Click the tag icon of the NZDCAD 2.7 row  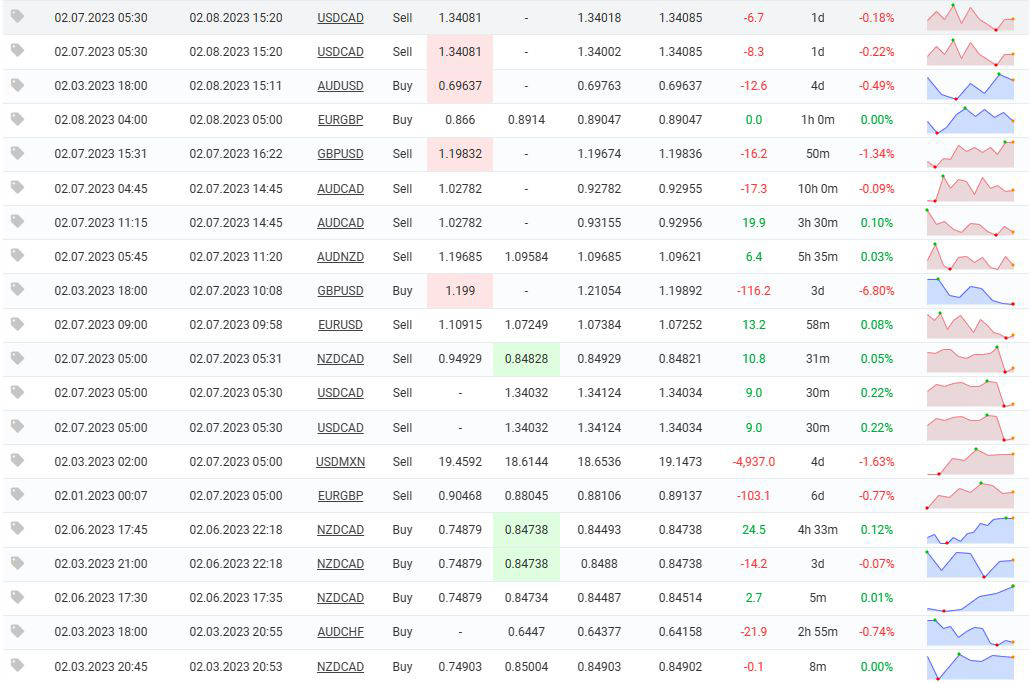click(x=18, y=597)
